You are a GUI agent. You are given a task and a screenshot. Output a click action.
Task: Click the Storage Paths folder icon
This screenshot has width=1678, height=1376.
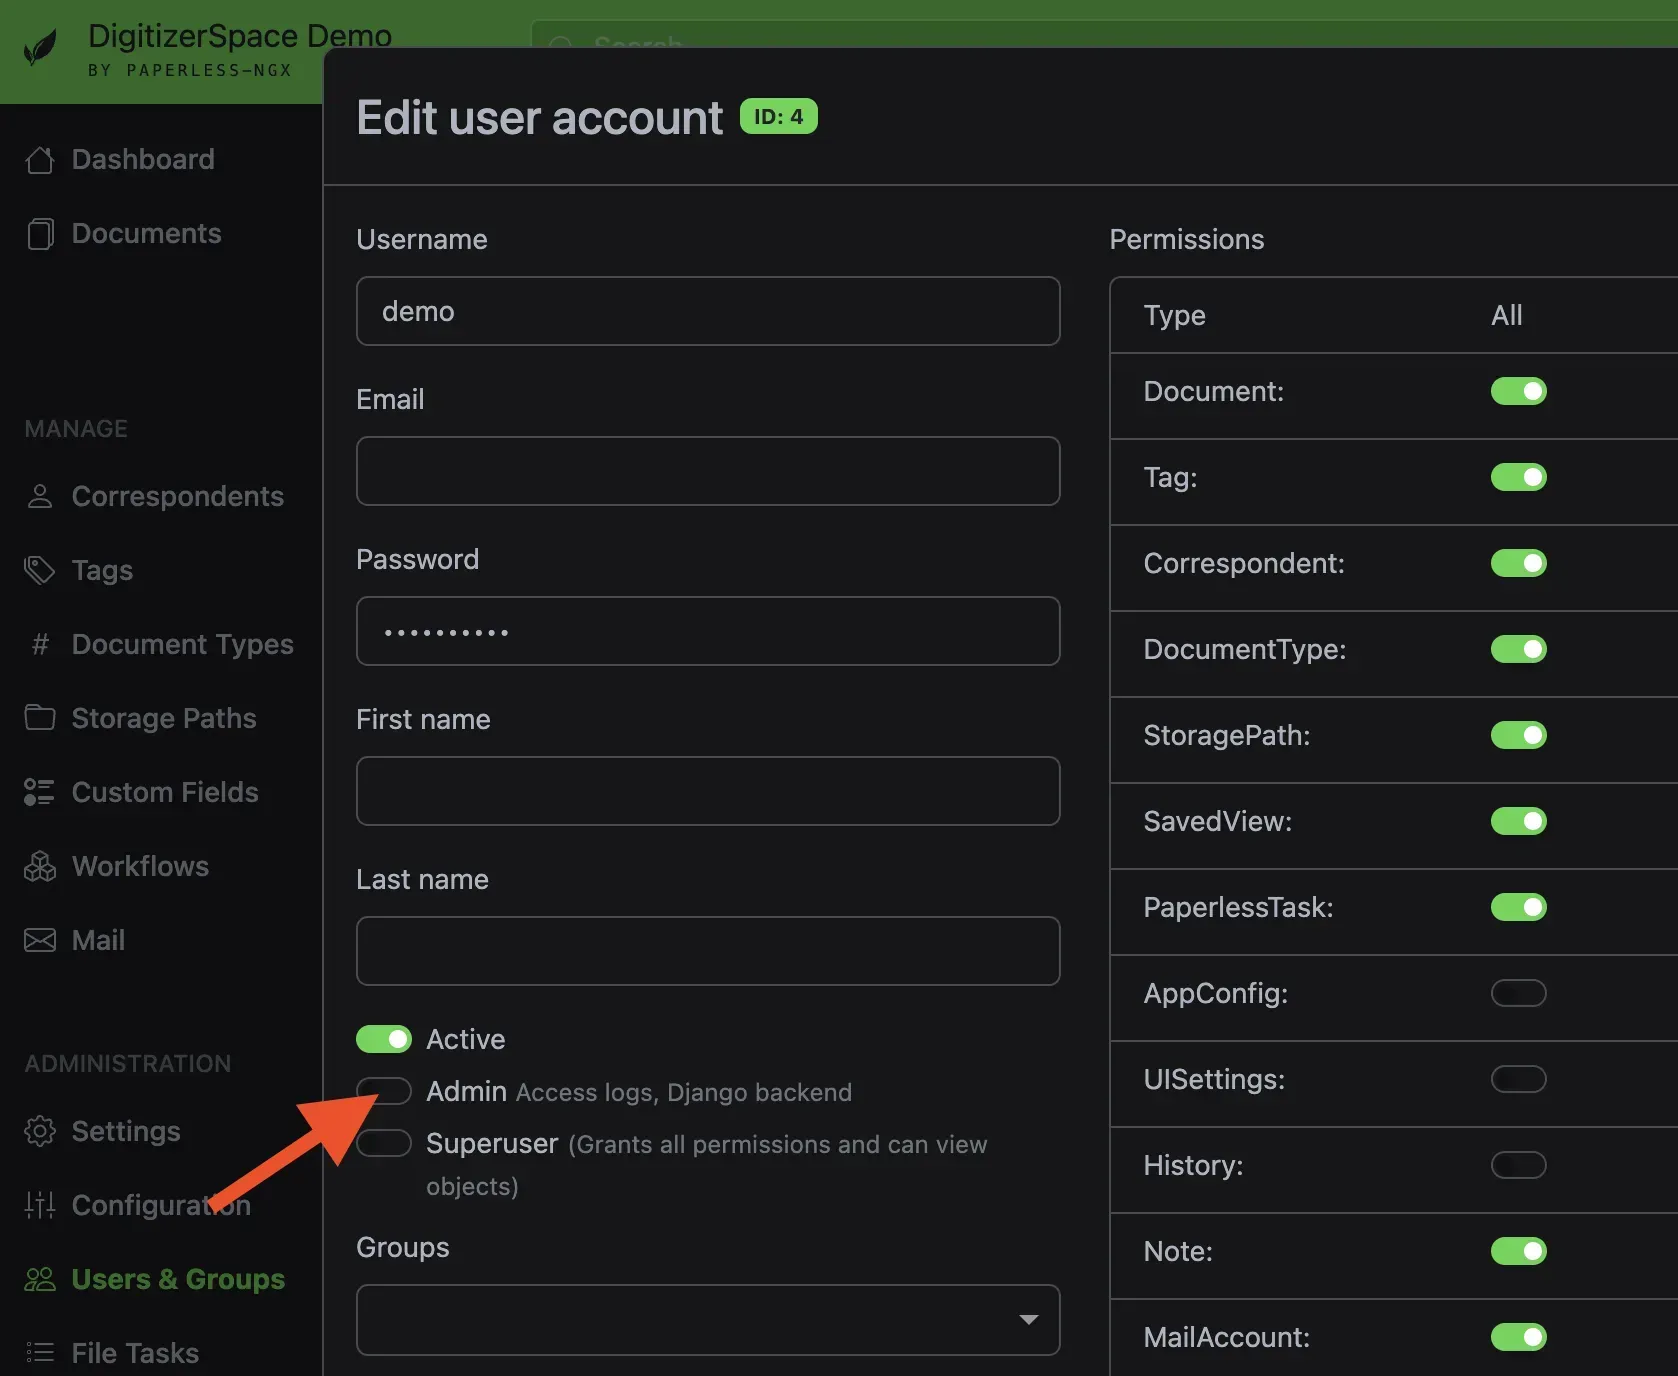tap(40, 717)
